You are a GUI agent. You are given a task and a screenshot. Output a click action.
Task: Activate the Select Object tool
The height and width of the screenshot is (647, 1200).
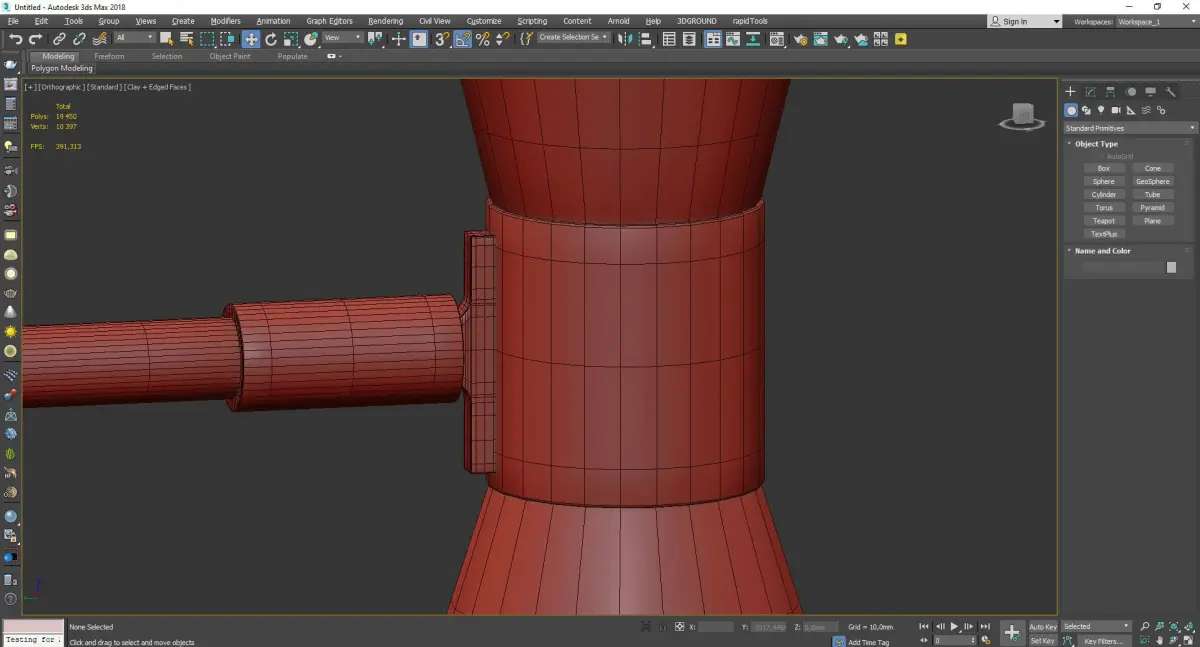[x=166, y=39]
